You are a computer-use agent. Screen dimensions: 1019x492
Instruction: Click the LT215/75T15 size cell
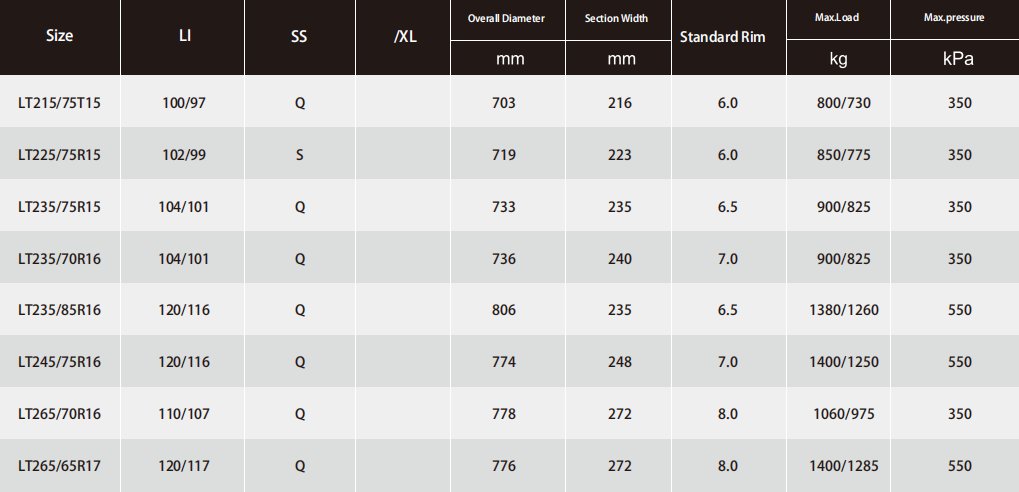click(x=60, y=103)
